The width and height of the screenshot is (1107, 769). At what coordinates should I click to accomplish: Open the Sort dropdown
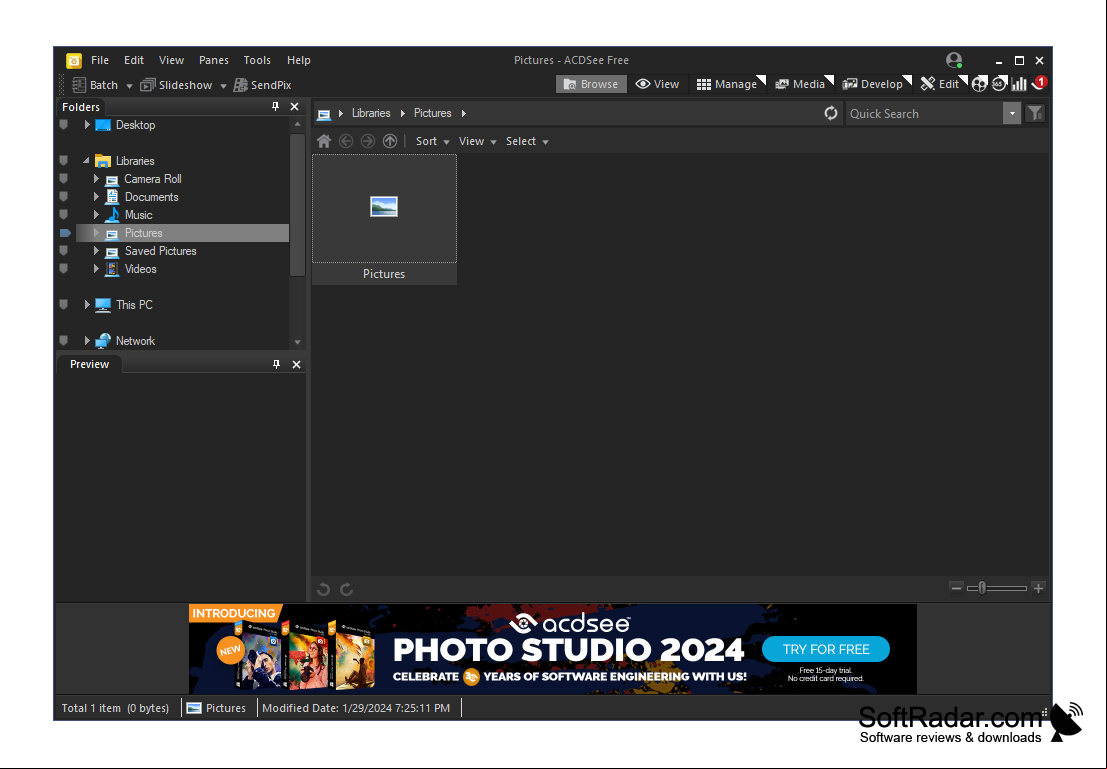pos(432,141)
